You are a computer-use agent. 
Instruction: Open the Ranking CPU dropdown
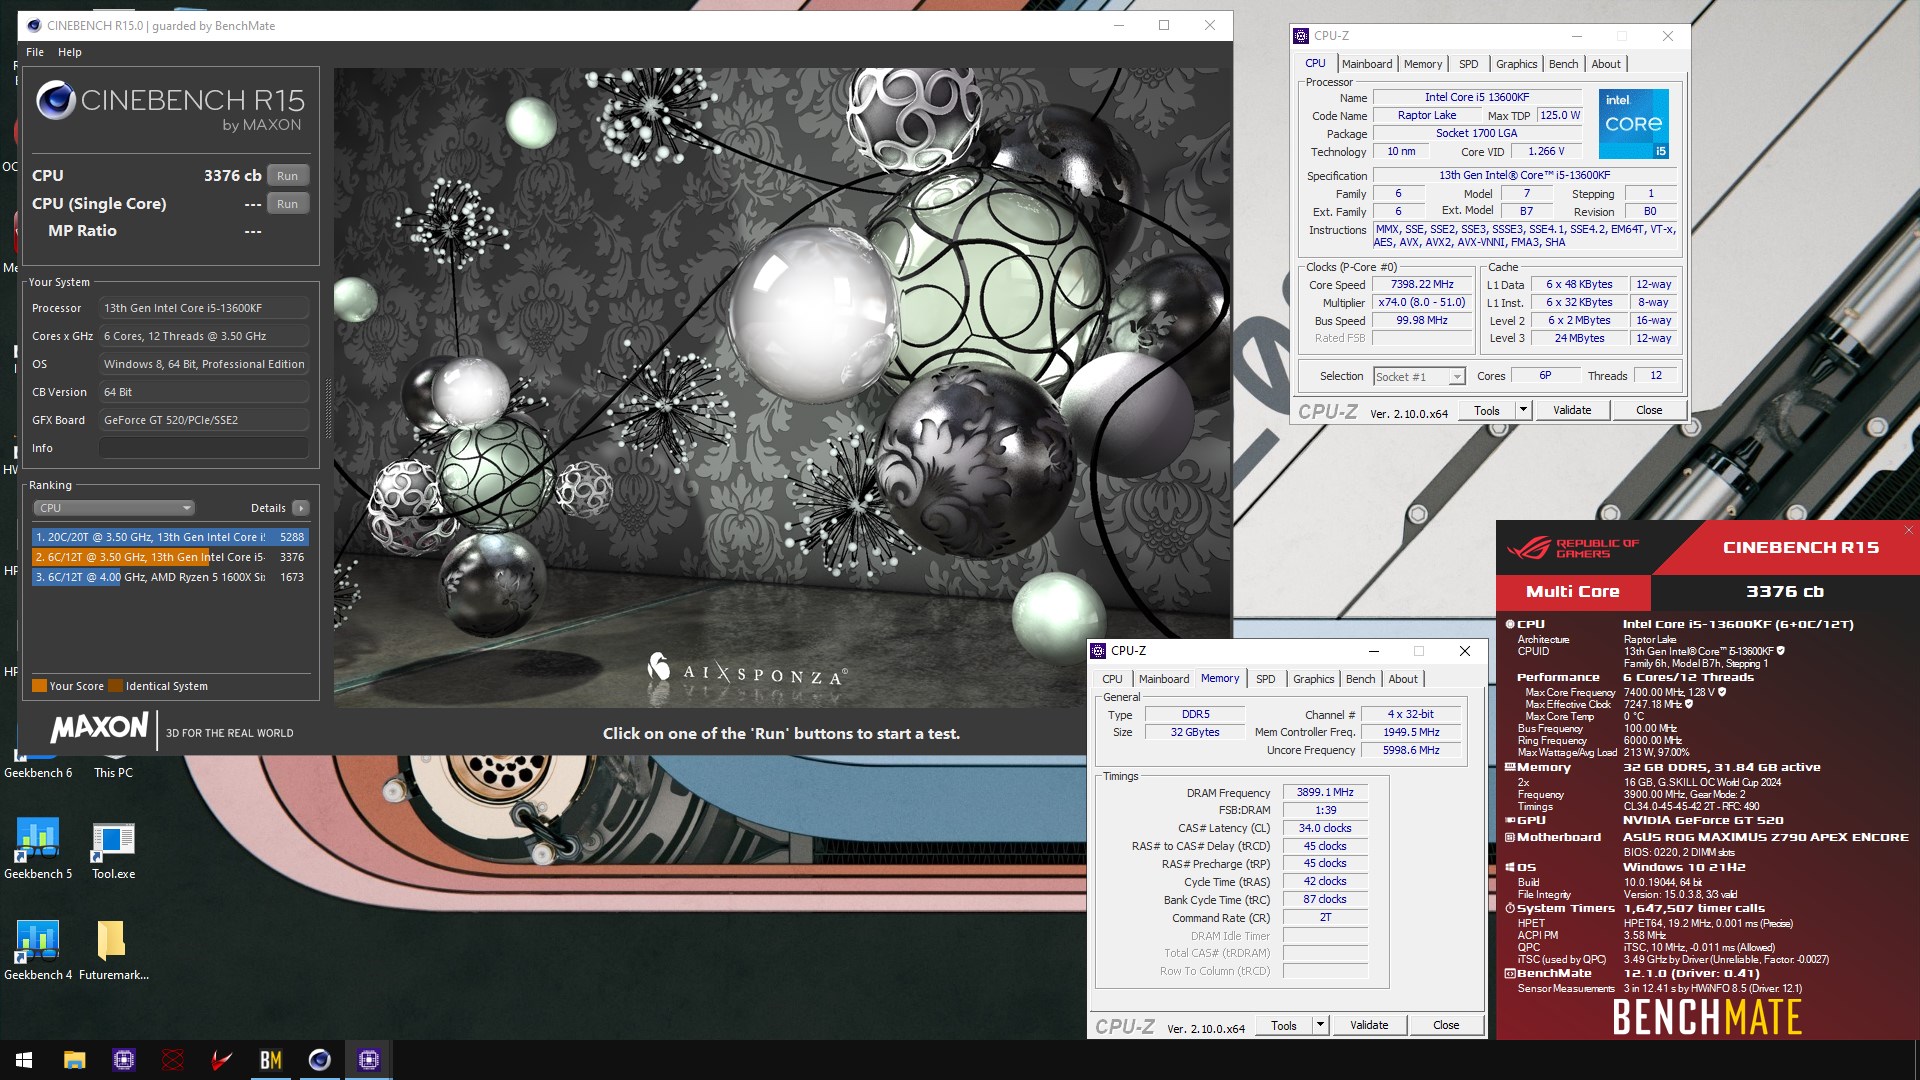114,508
